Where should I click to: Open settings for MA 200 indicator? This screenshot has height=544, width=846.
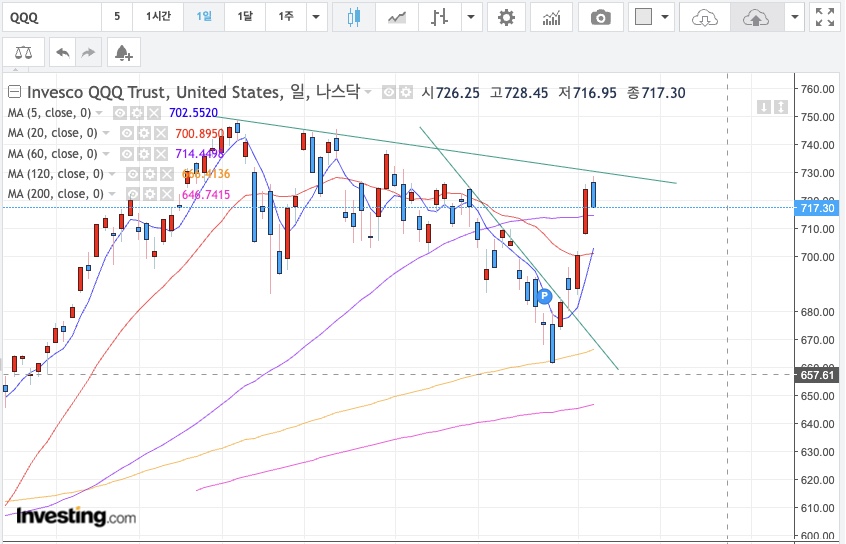coord(150,194)
